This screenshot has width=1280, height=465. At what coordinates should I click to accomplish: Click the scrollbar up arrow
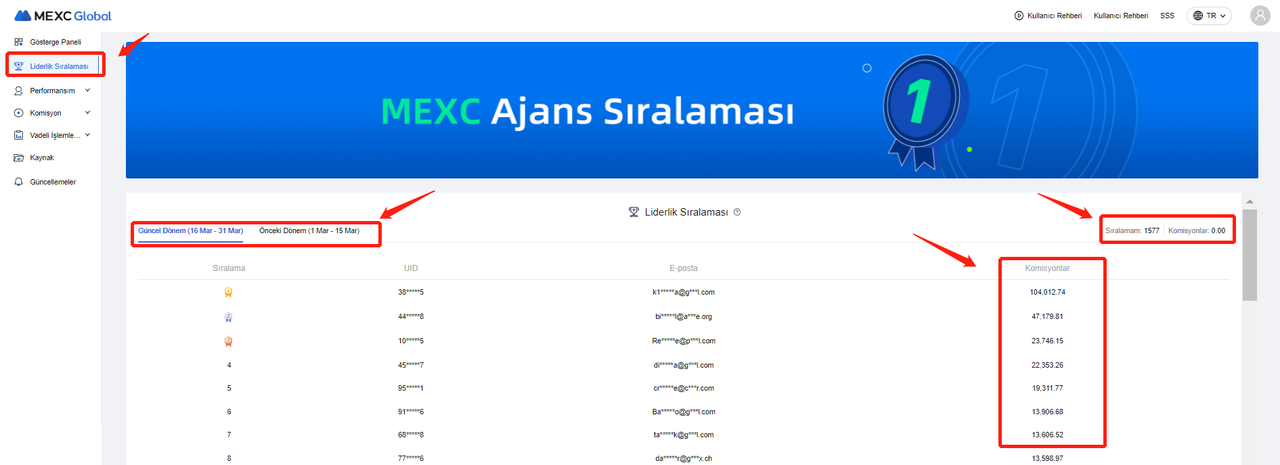point(1249,202)
